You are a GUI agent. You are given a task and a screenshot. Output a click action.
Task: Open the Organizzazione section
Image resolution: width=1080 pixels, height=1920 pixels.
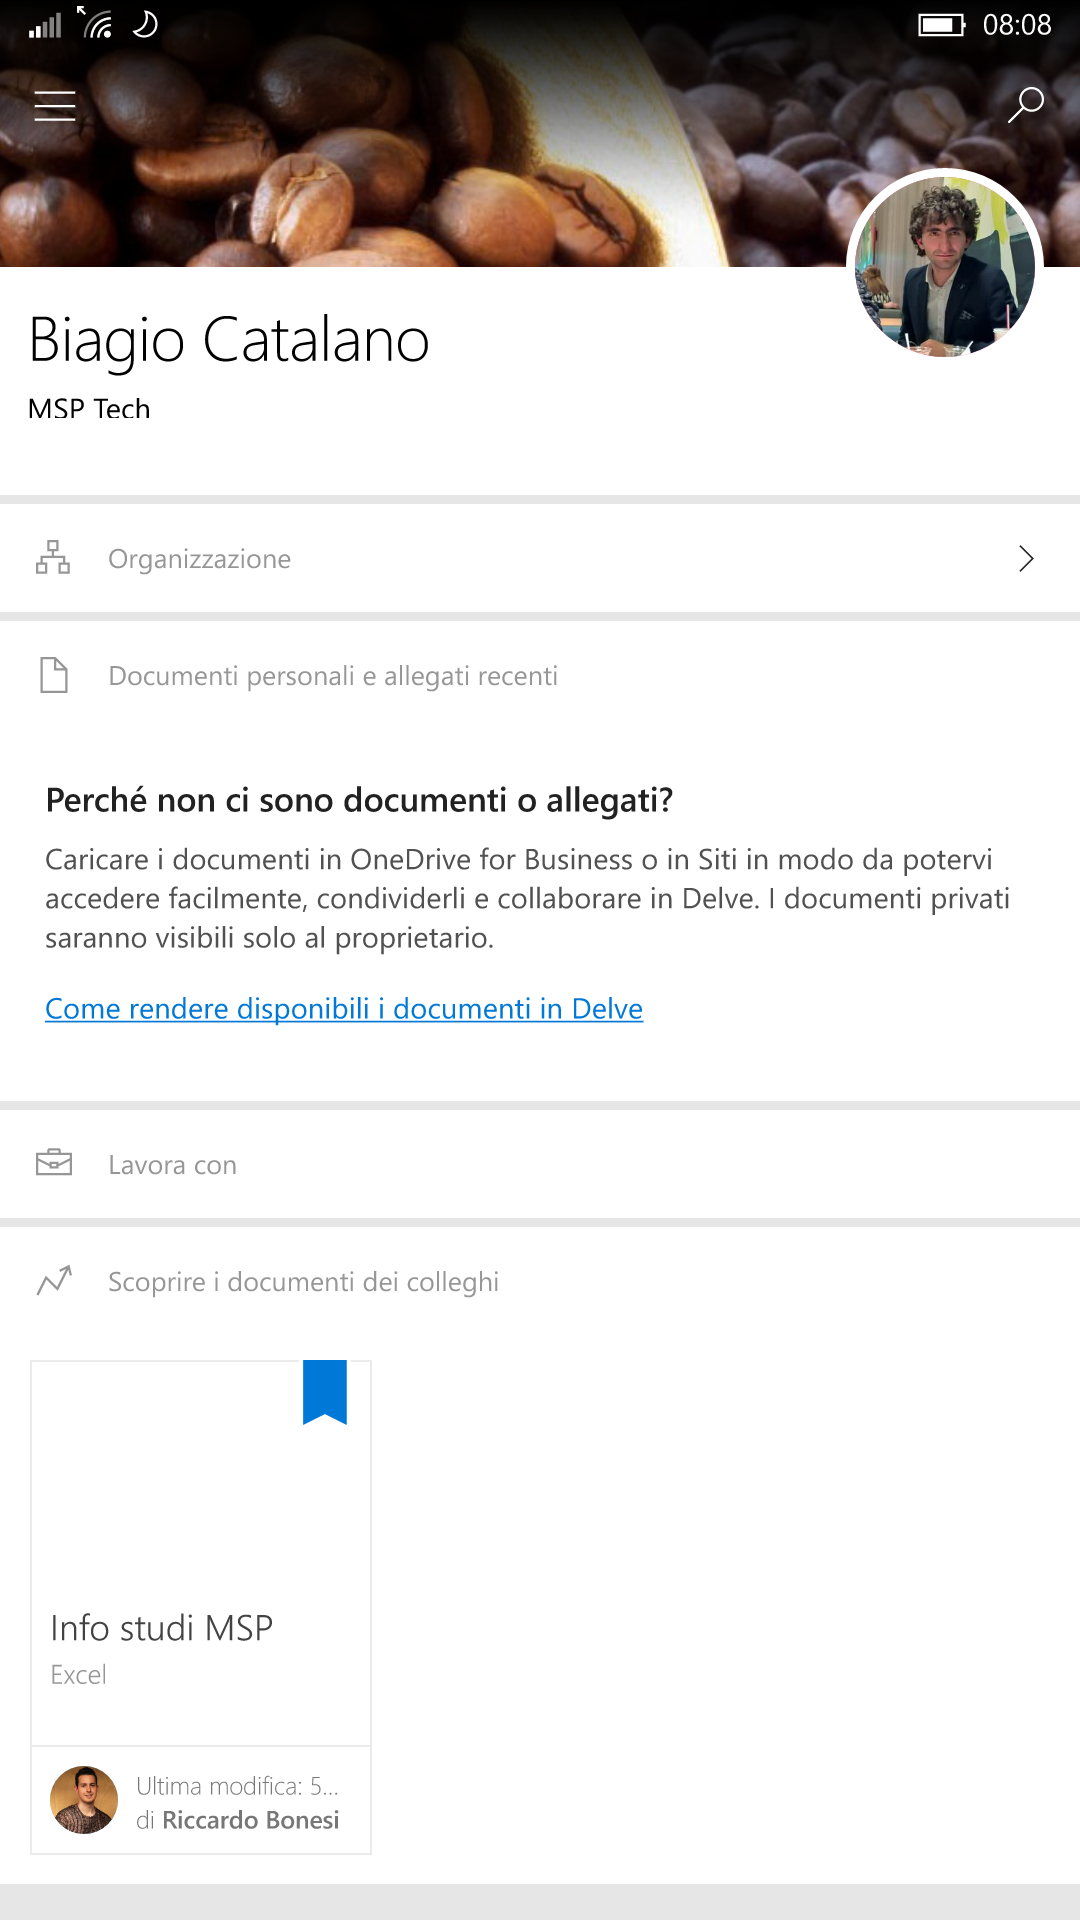coord(540,558)
